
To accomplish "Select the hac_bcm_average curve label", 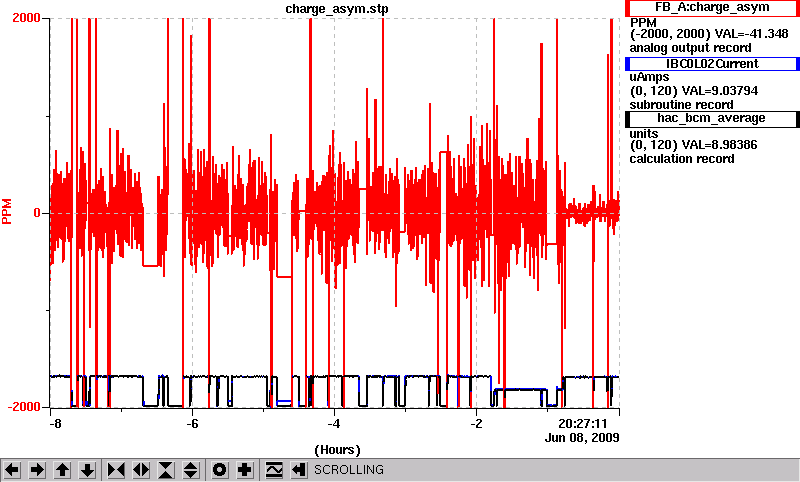I will 712,118.
